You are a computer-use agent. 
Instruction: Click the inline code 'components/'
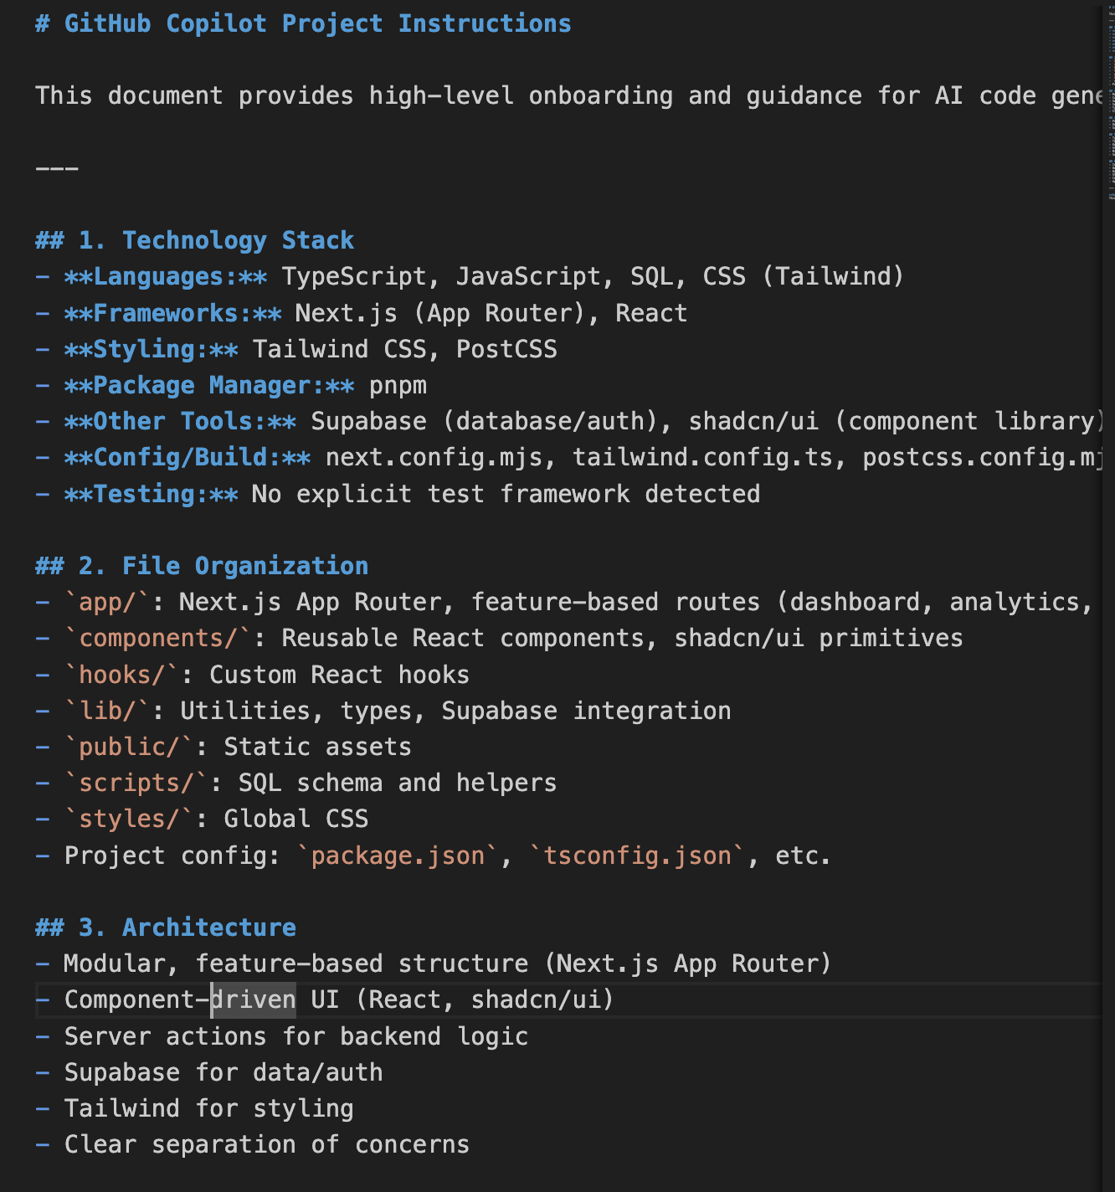click(x=158, y=639)
